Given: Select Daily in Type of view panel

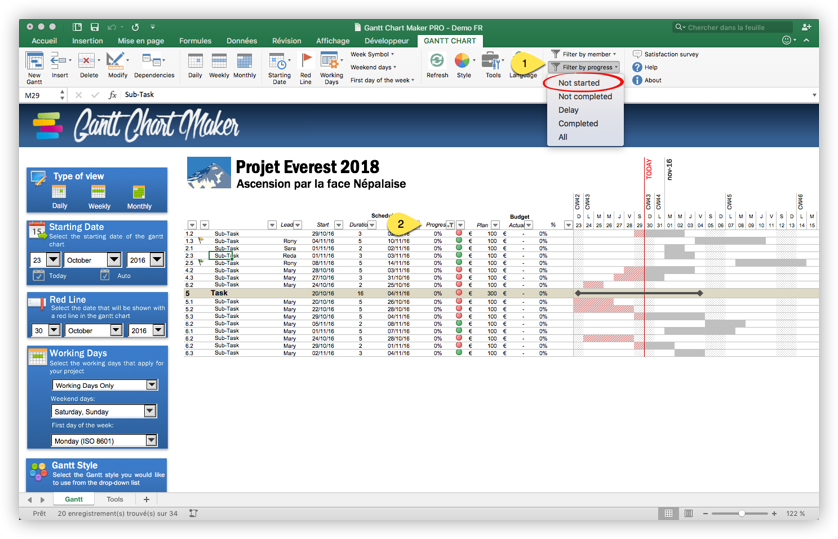Looking at the screenshot, I should pos(59,197).
